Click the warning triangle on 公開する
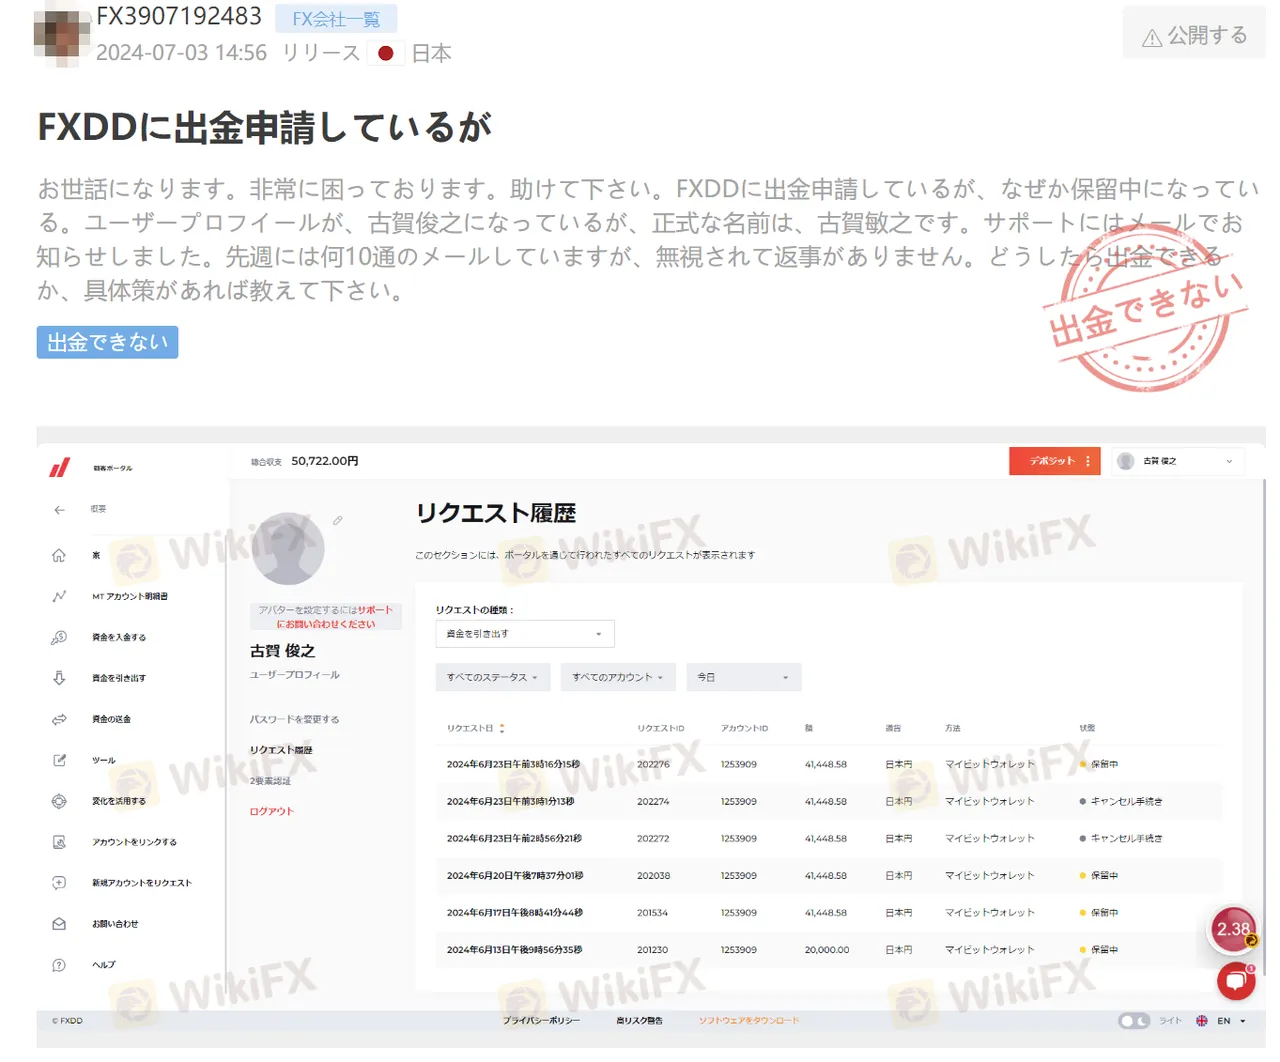Screen dimensions: 1280x1062 click(1152, 37)
